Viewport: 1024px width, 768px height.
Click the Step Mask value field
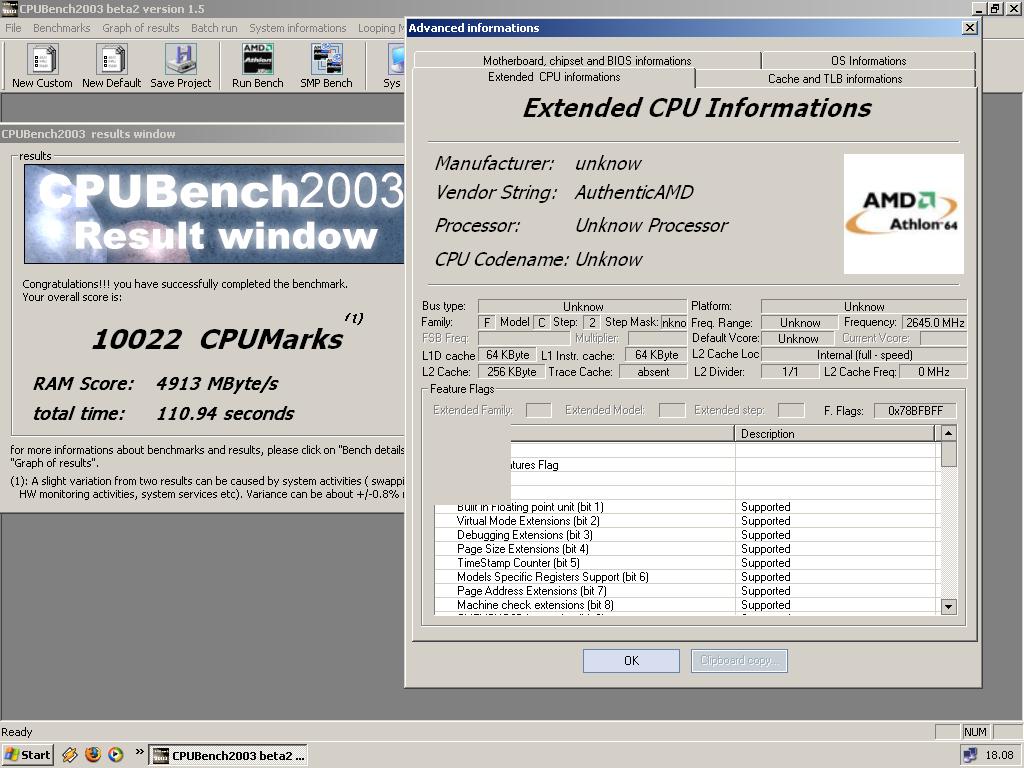(674, 322)
